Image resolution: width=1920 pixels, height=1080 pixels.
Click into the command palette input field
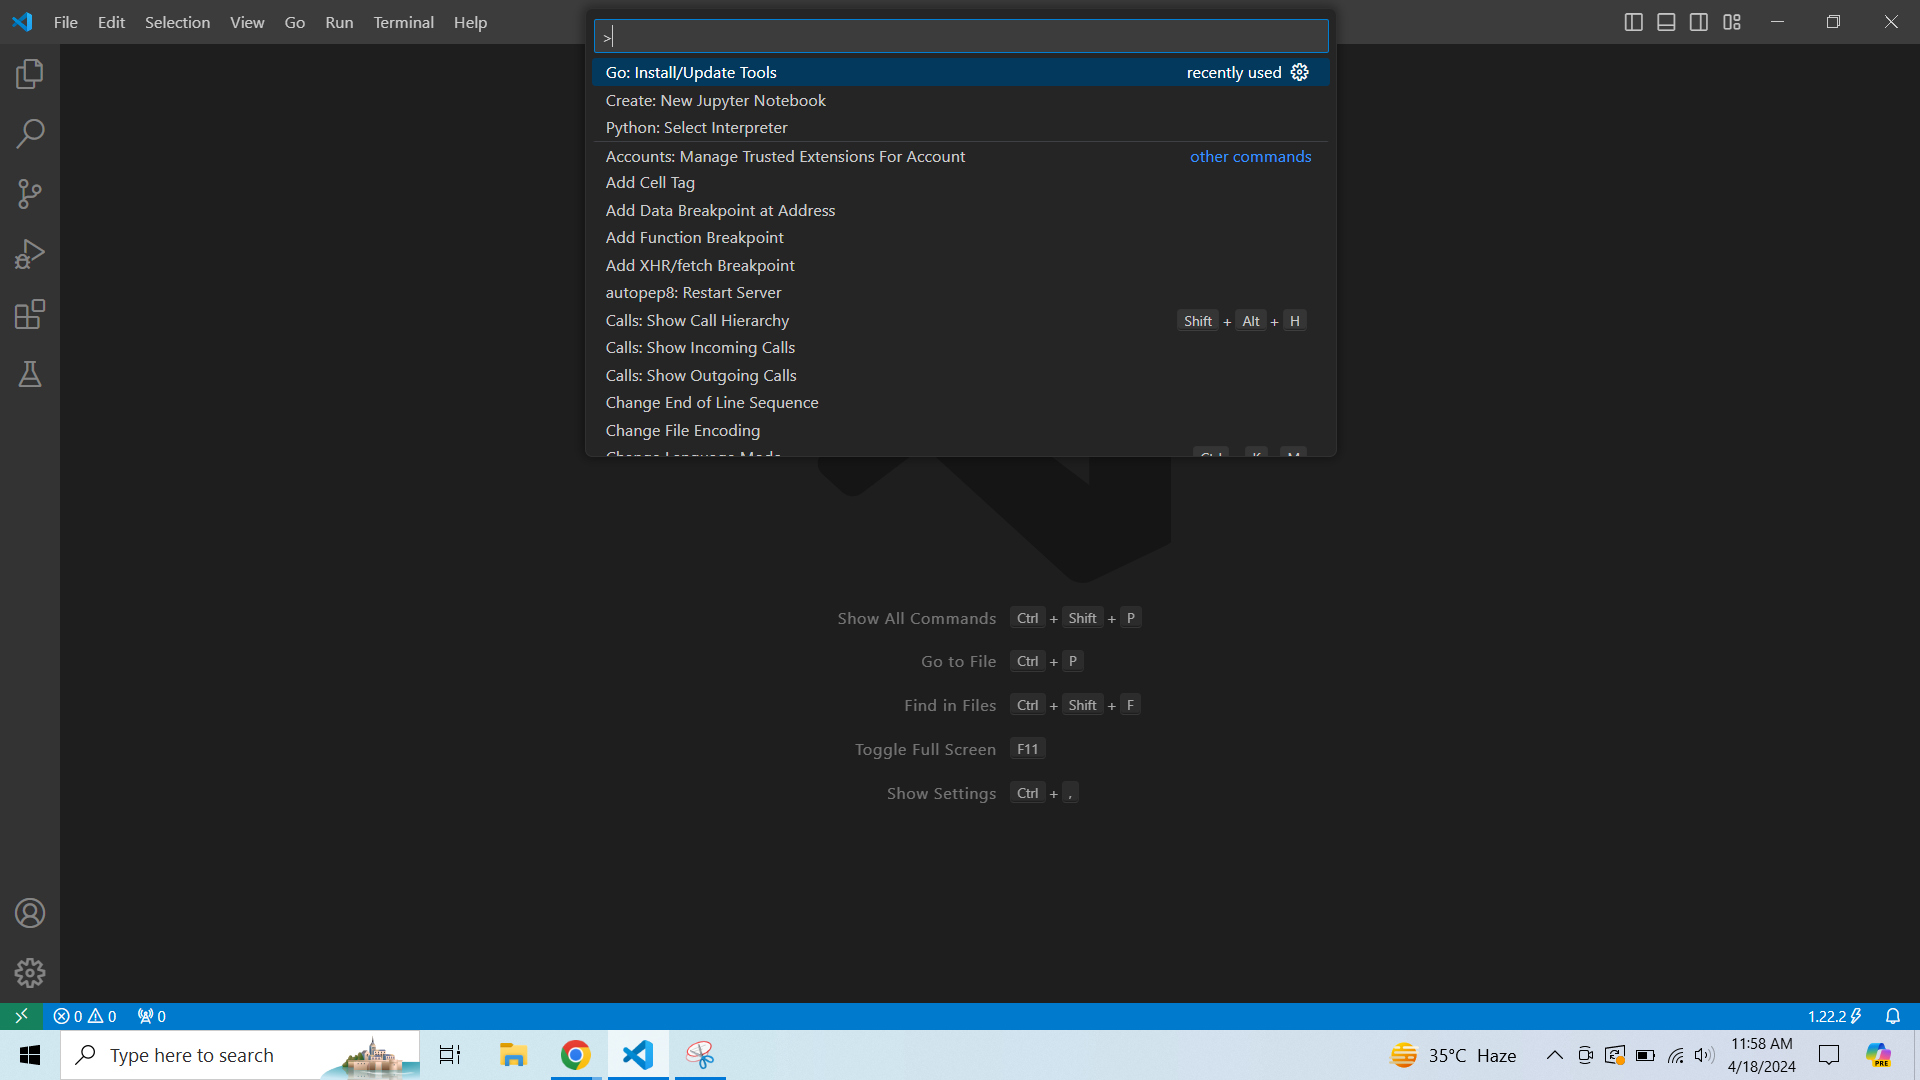tap(960, 37)
